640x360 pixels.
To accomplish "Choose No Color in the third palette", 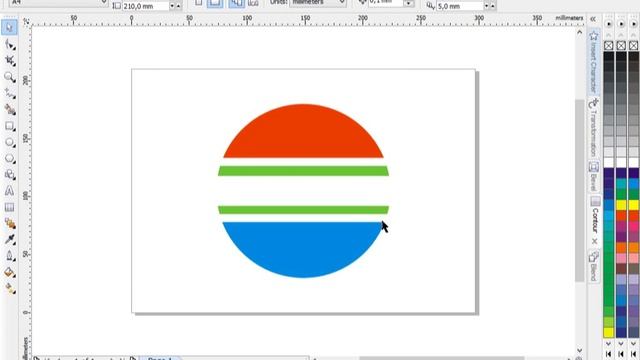I will tap(634, 45).
